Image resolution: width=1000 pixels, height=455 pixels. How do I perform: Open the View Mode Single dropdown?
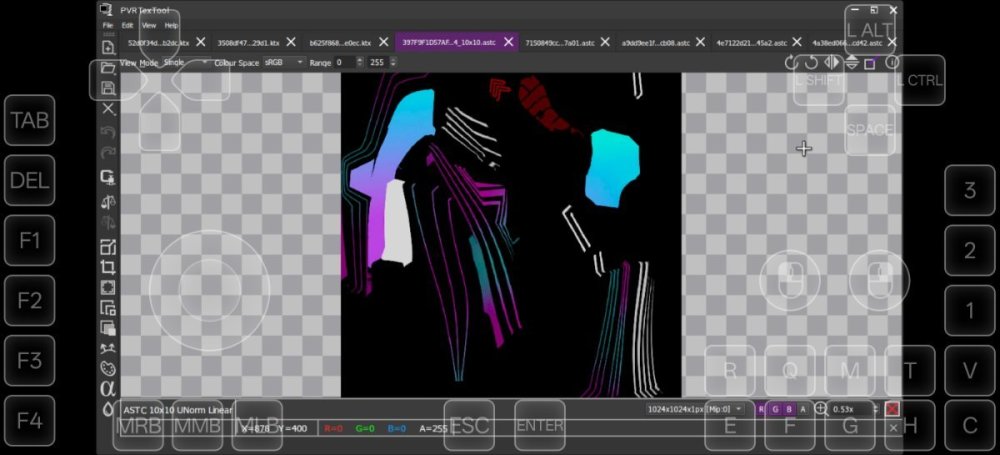pos(187,63)
